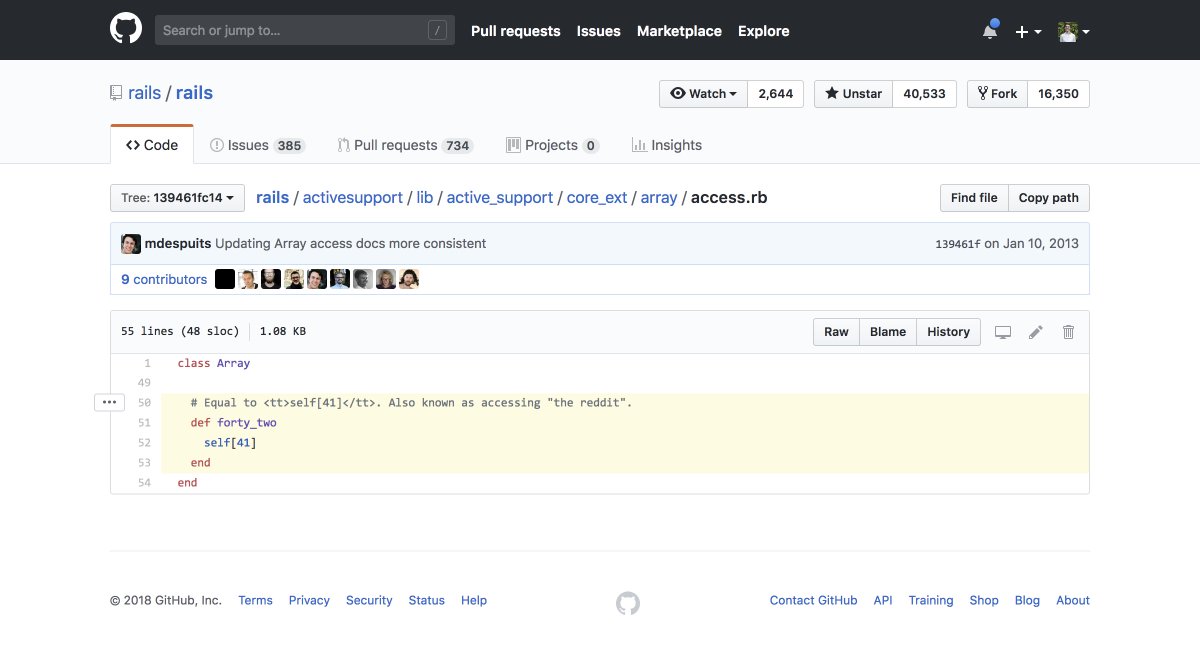Click the first black contributor avatar
This screenshot has width=1200, height=667.
225,279
